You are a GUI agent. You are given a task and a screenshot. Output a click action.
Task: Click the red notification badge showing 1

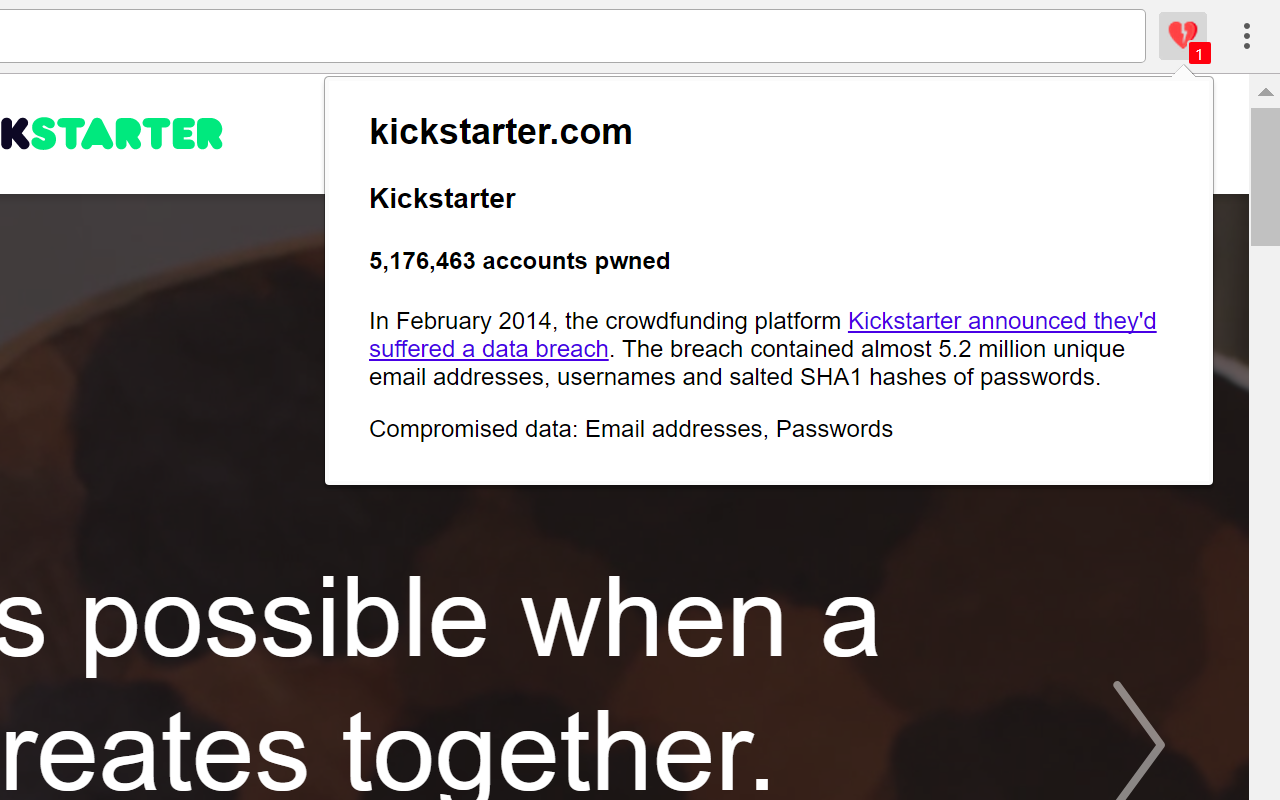click(x=1199, y=54)
